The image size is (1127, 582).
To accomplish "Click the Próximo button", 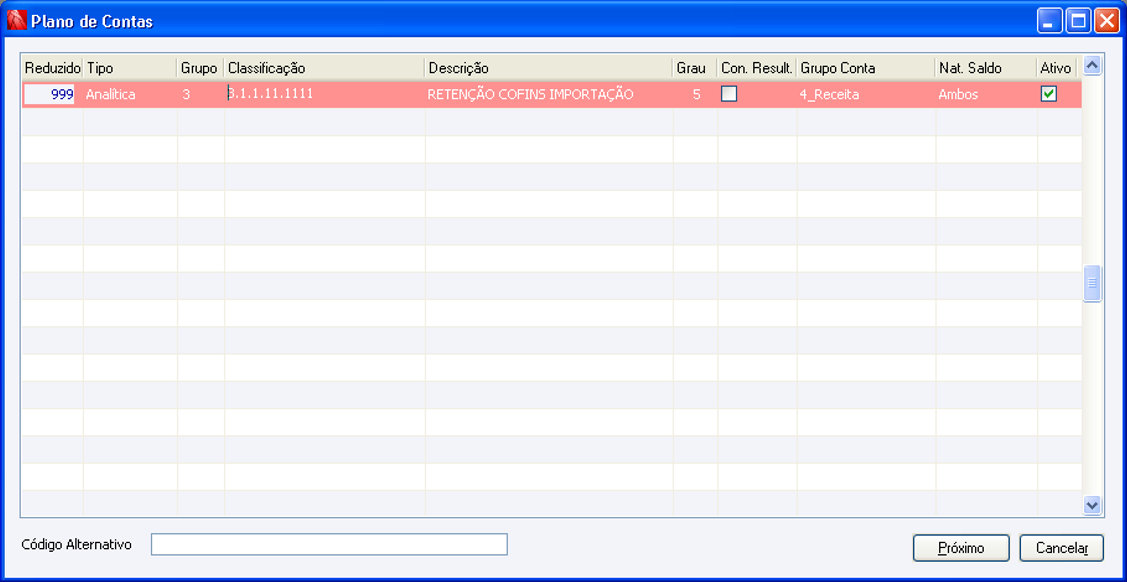I will pyautogui.click(x=961, y=548).
